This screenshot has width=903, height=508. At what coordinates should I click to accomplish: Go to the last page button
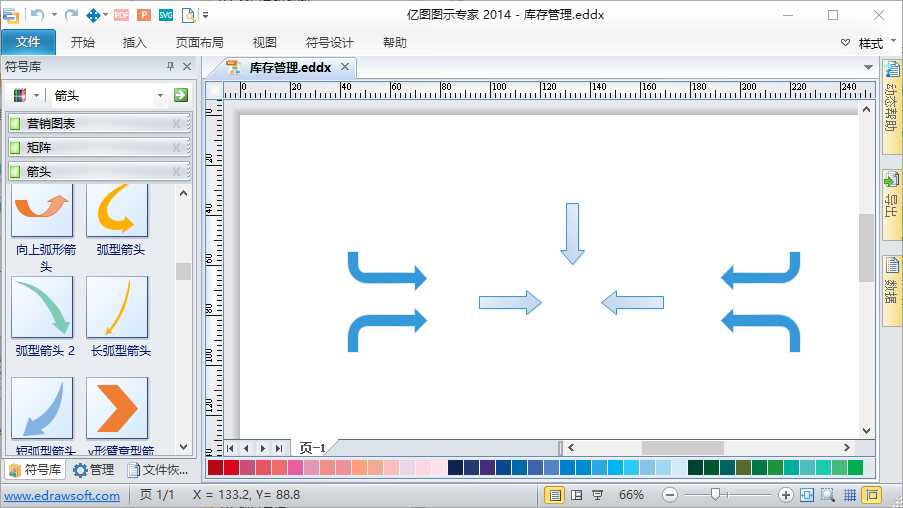coord(279,448)
